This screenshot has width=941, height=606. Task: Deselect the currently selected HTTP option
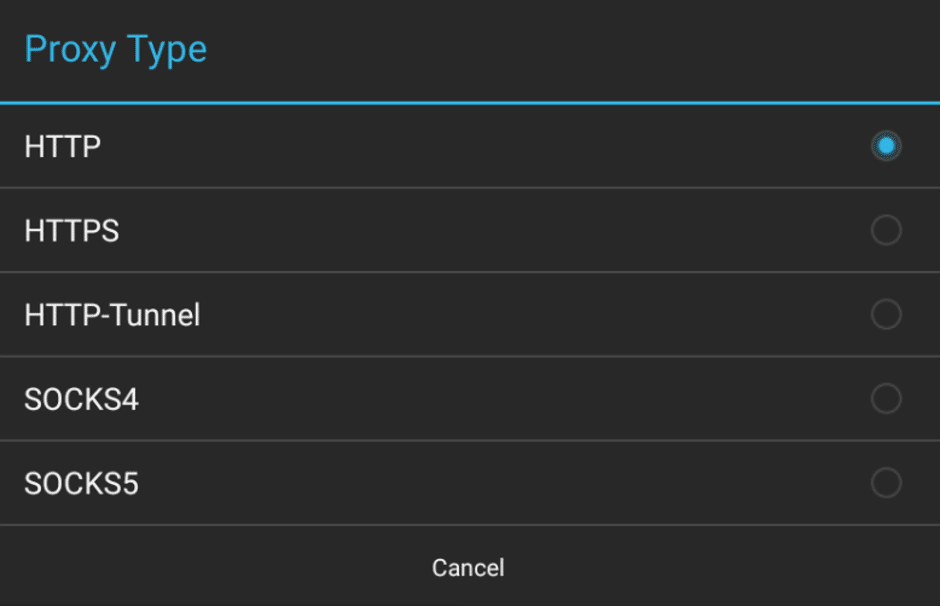pos(884,146)
